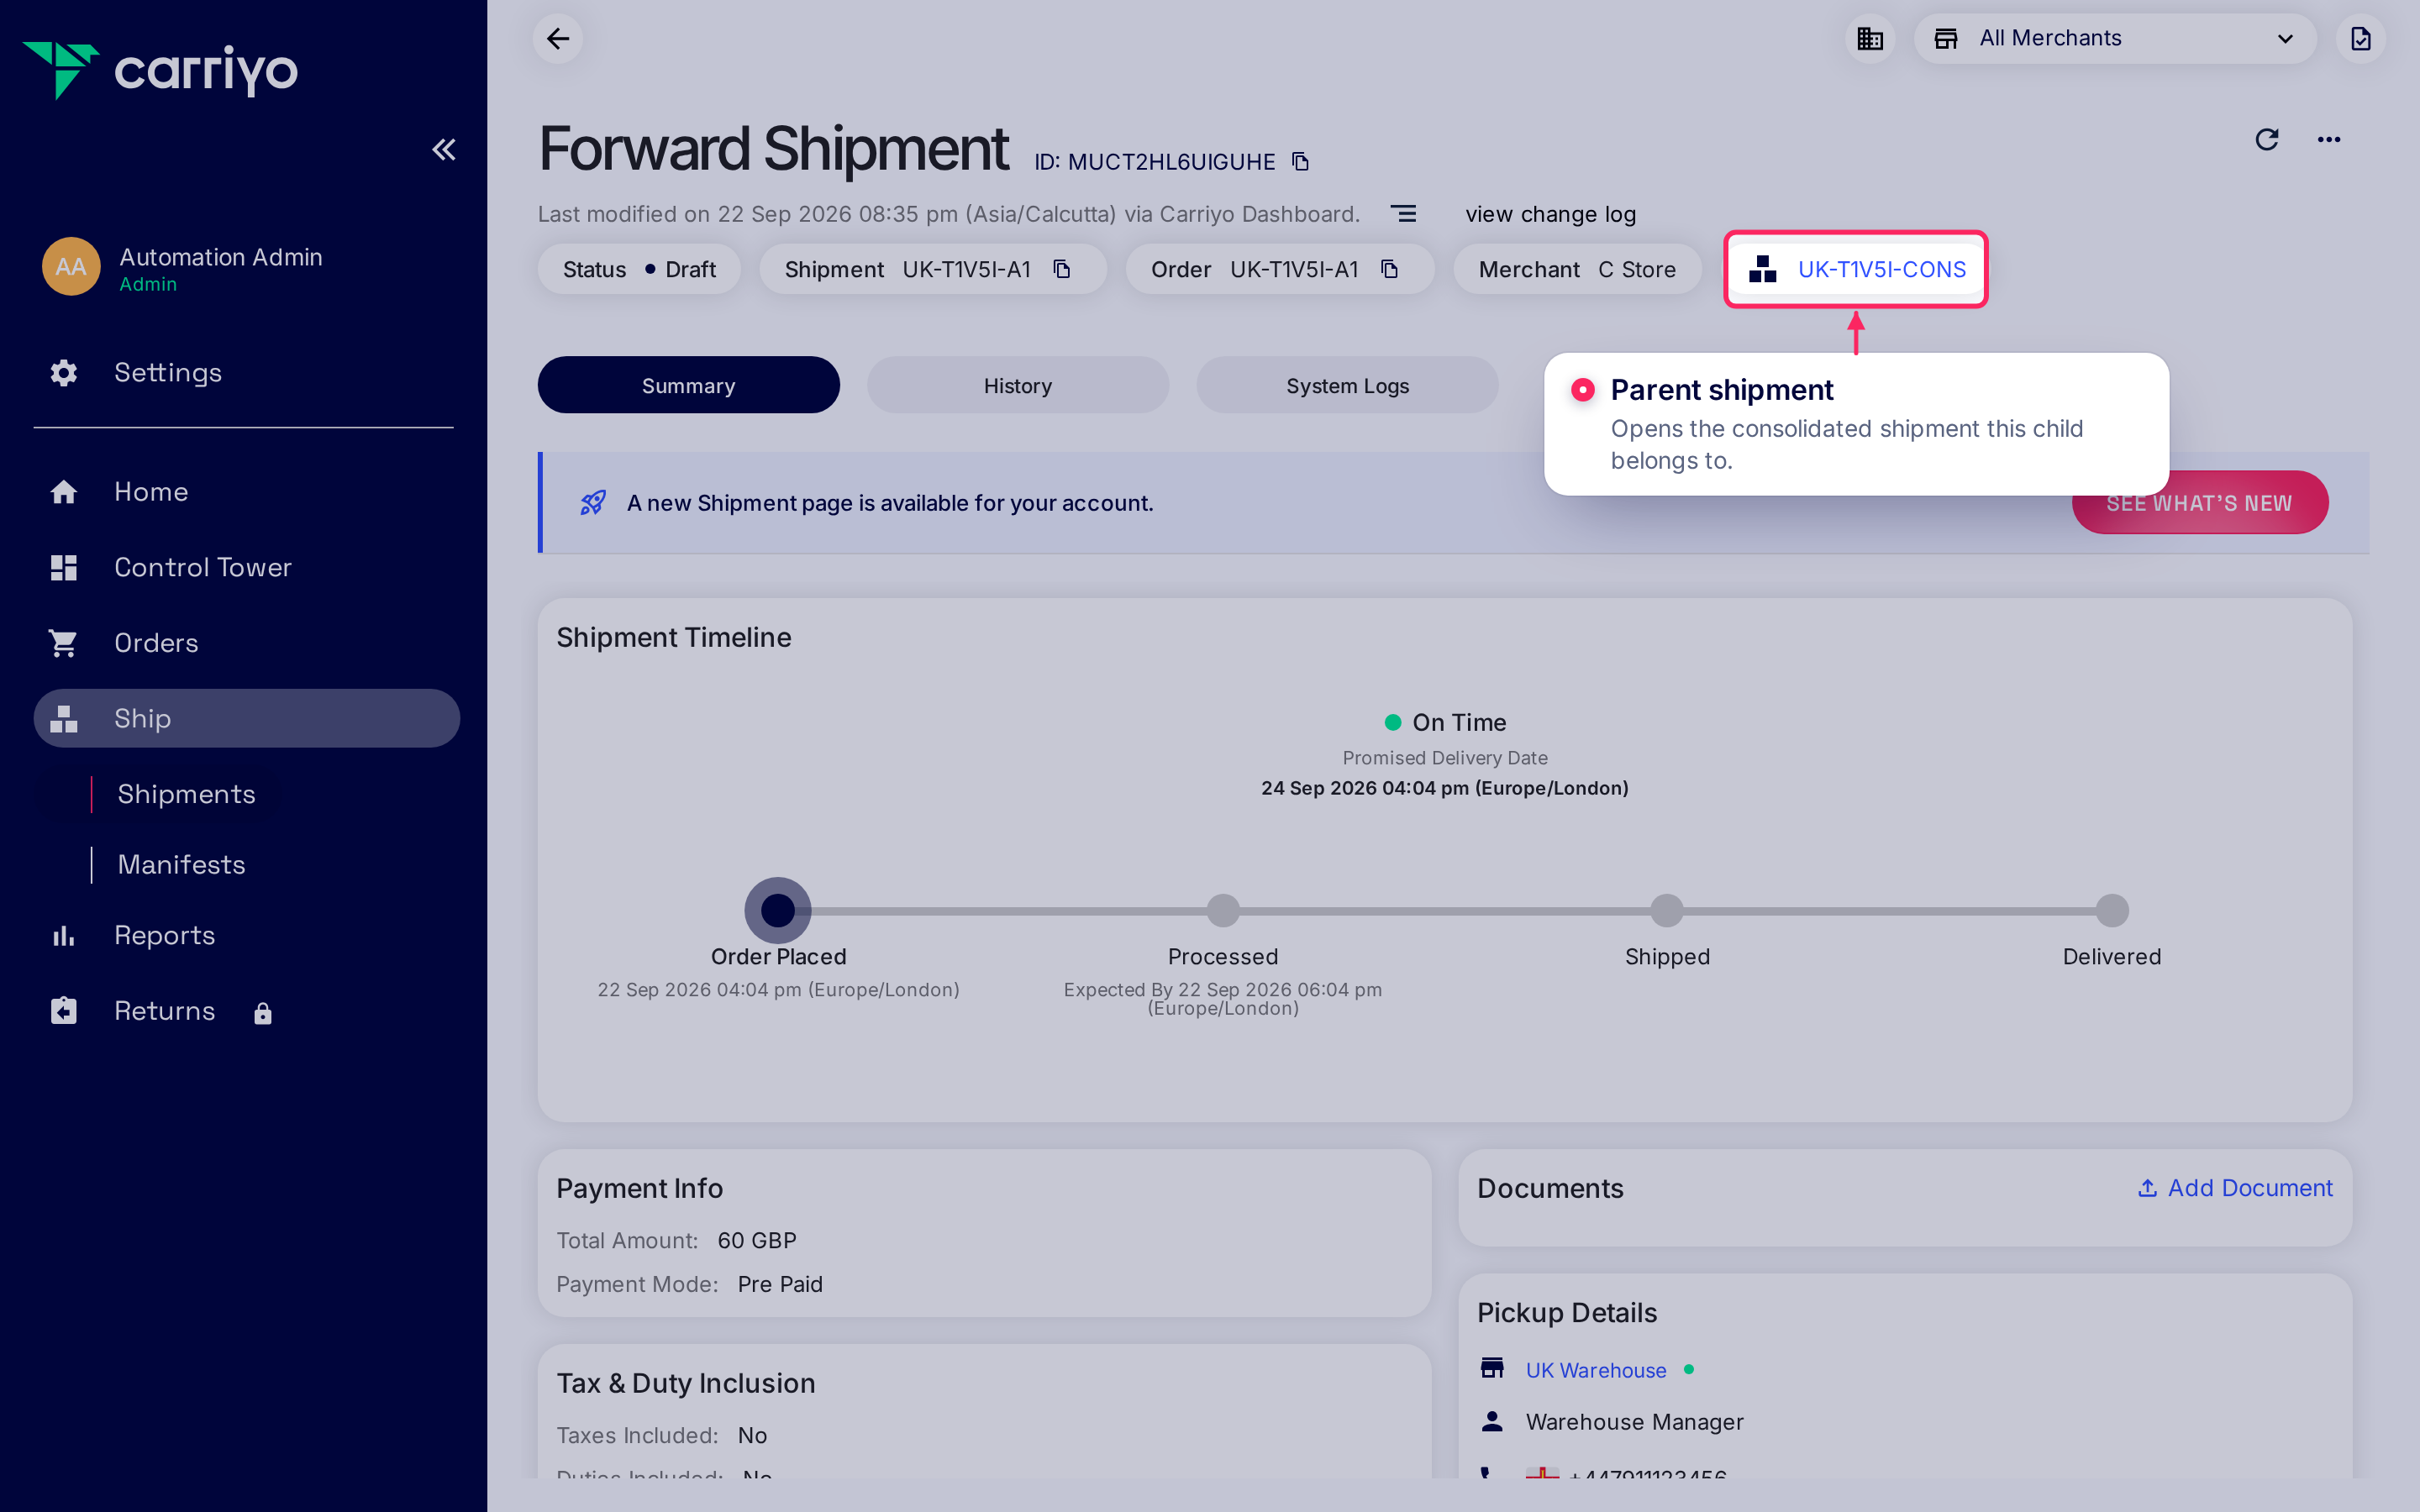The image size is (2420, 1512).
Task: Open Orders in the sidebar
Action: point(155,643)
